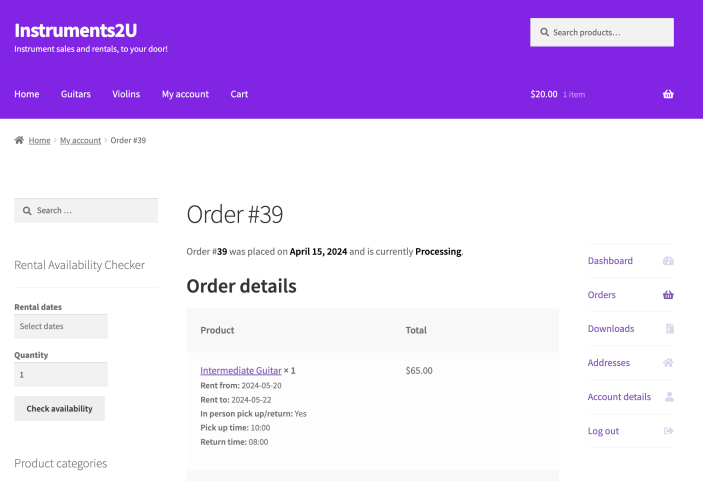
Task: Click the Quantity number field
Action: 61,375
